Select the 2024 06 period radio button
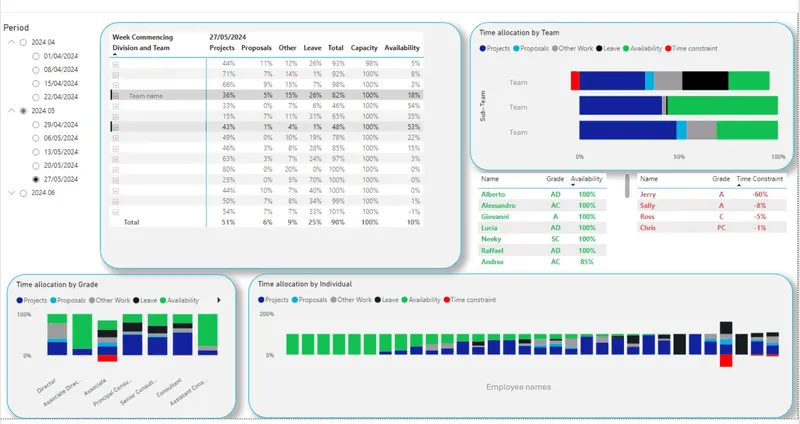This screenshot has height=424, width=800. point(23,193)
